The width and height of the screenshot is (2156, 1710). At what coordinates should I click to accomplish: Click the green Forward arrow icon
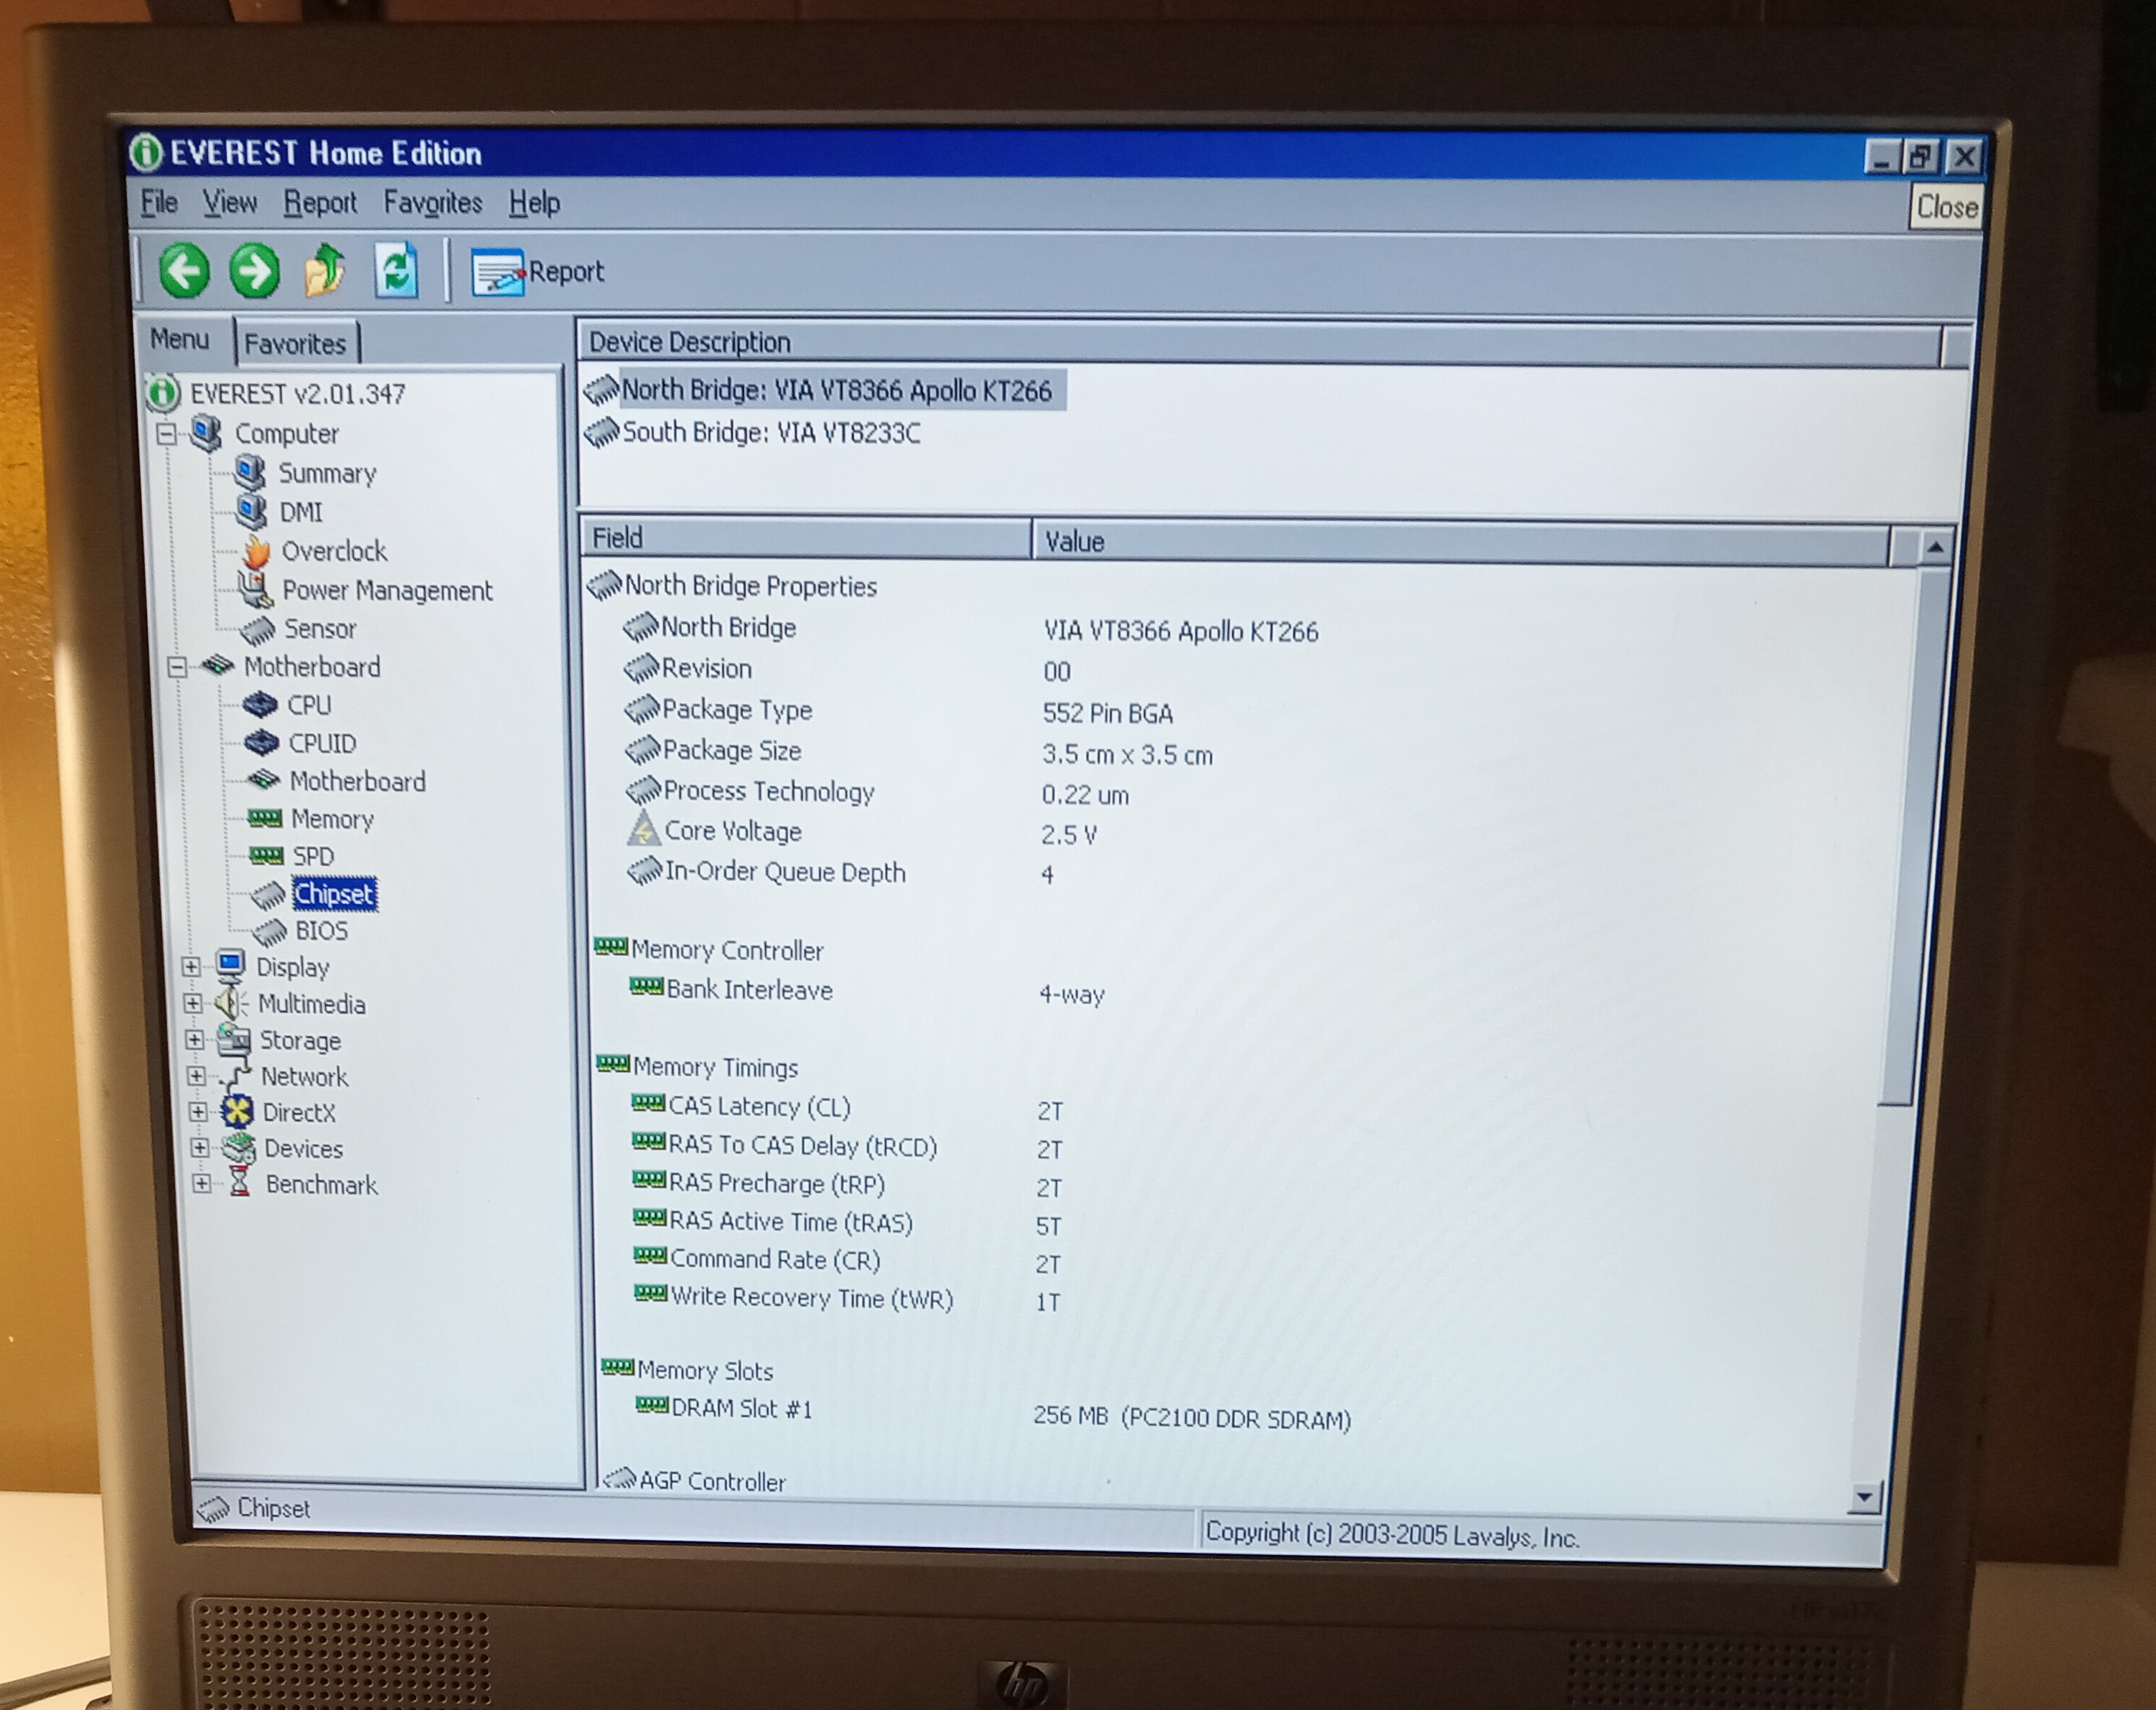[x=254, y=271]
